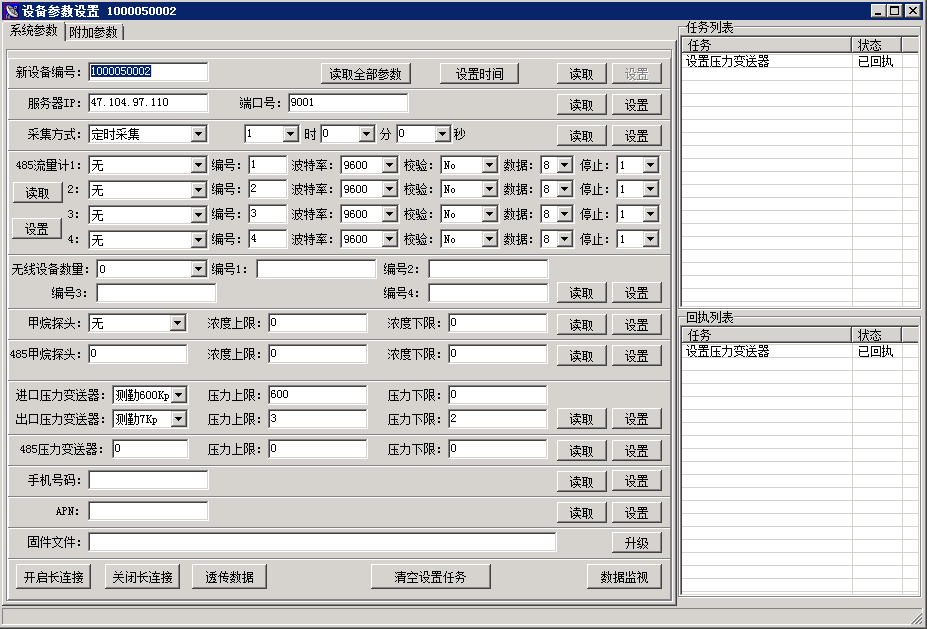This screenshot has height=629, width=927.
Task: Click the 清空设置任务 button
Action: 429,577
